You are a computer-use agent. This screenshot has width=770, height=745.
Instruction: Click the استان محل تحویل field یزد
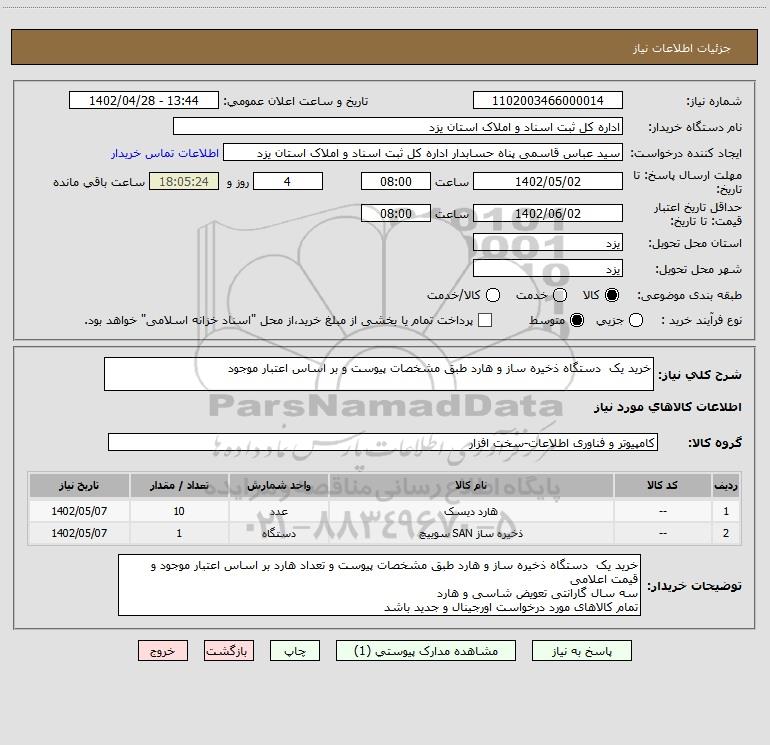tap(548, 242)
